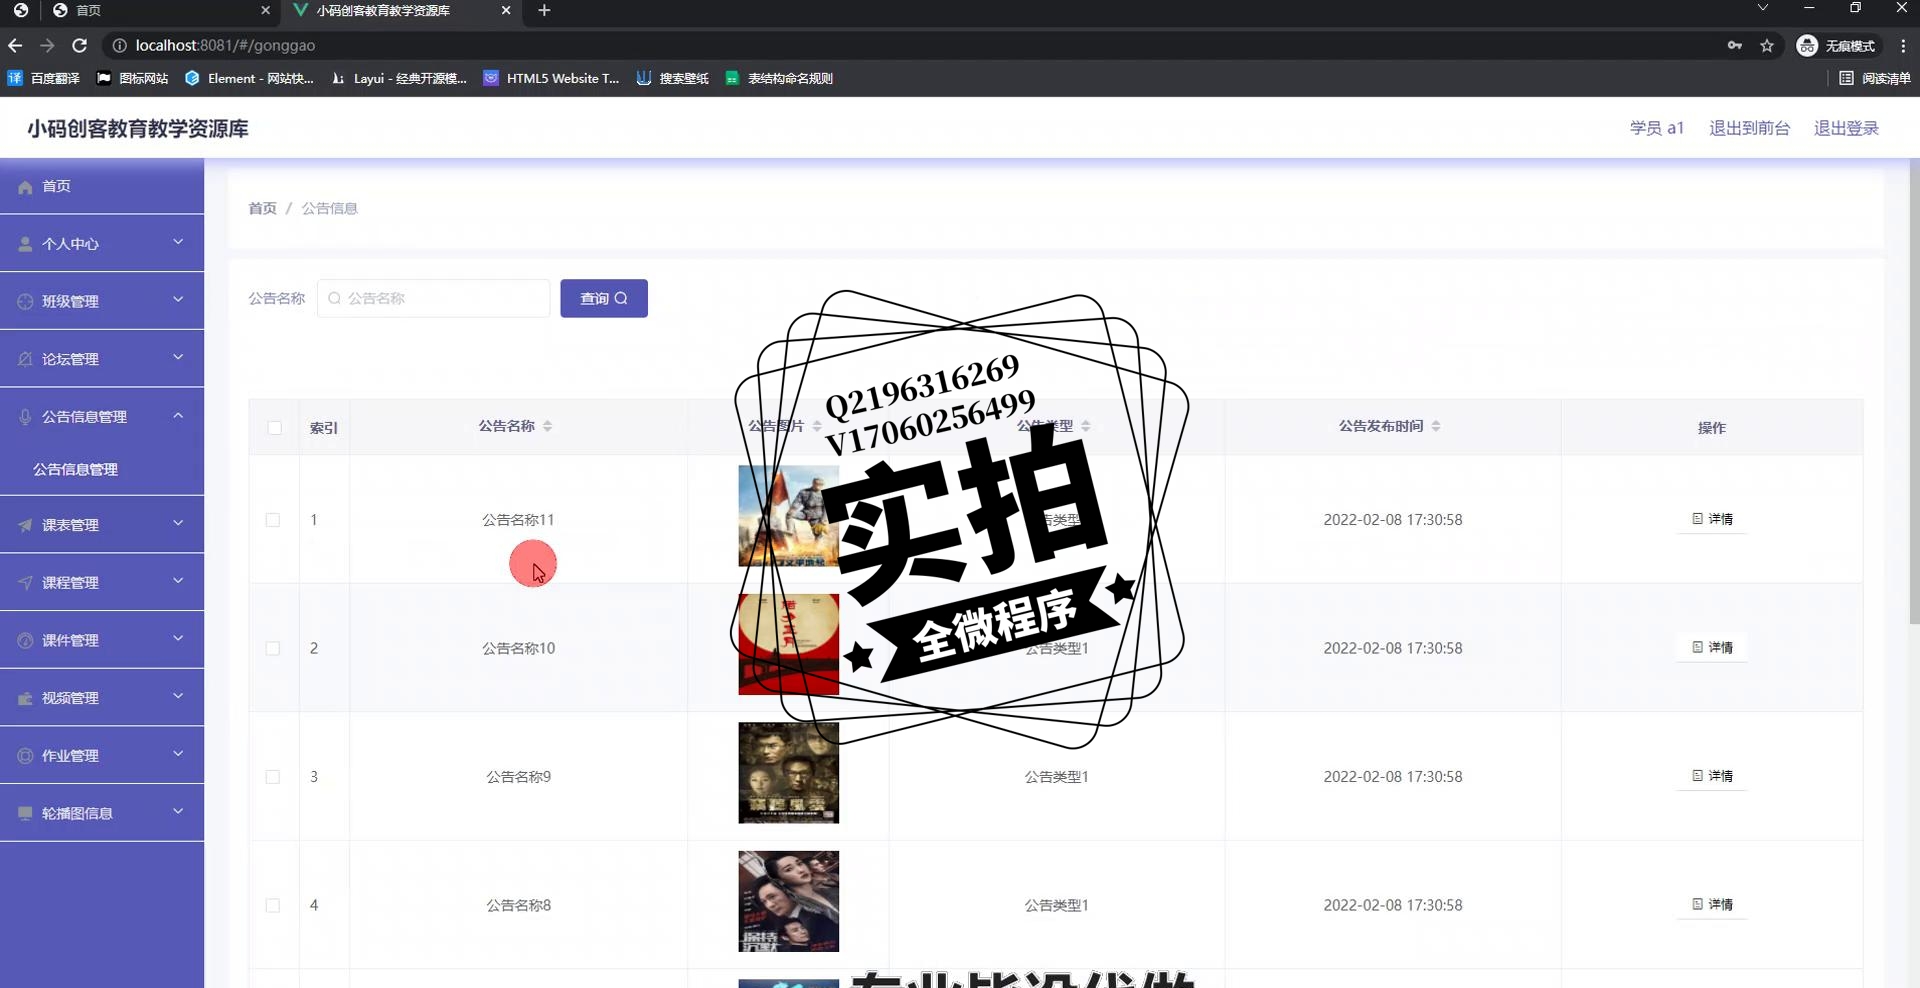The image size is (1920, 988).
Task: Expand the 课件管理 sidebar menu
Action: click(x=102, y=640)
